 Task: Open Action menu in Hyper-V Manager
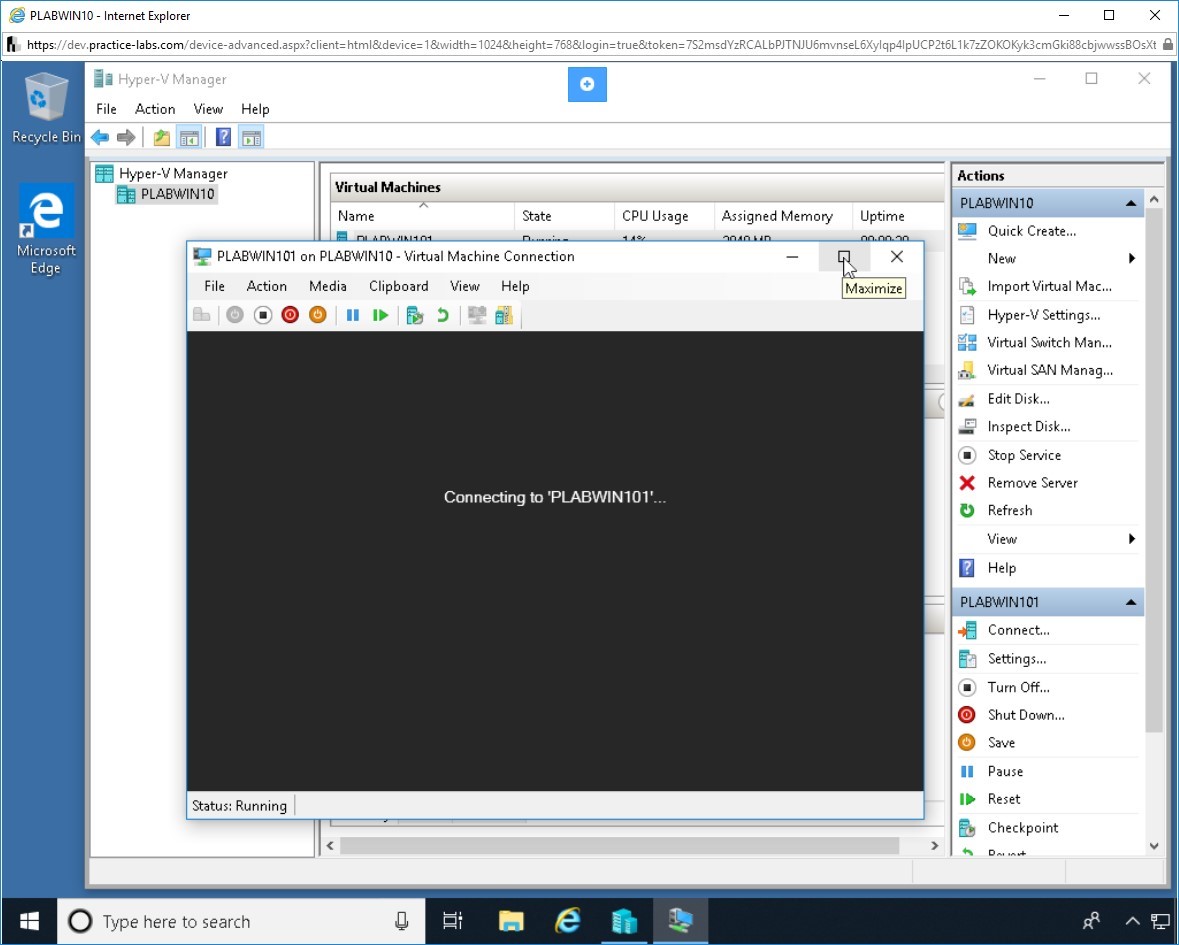[x=155, y=109]
